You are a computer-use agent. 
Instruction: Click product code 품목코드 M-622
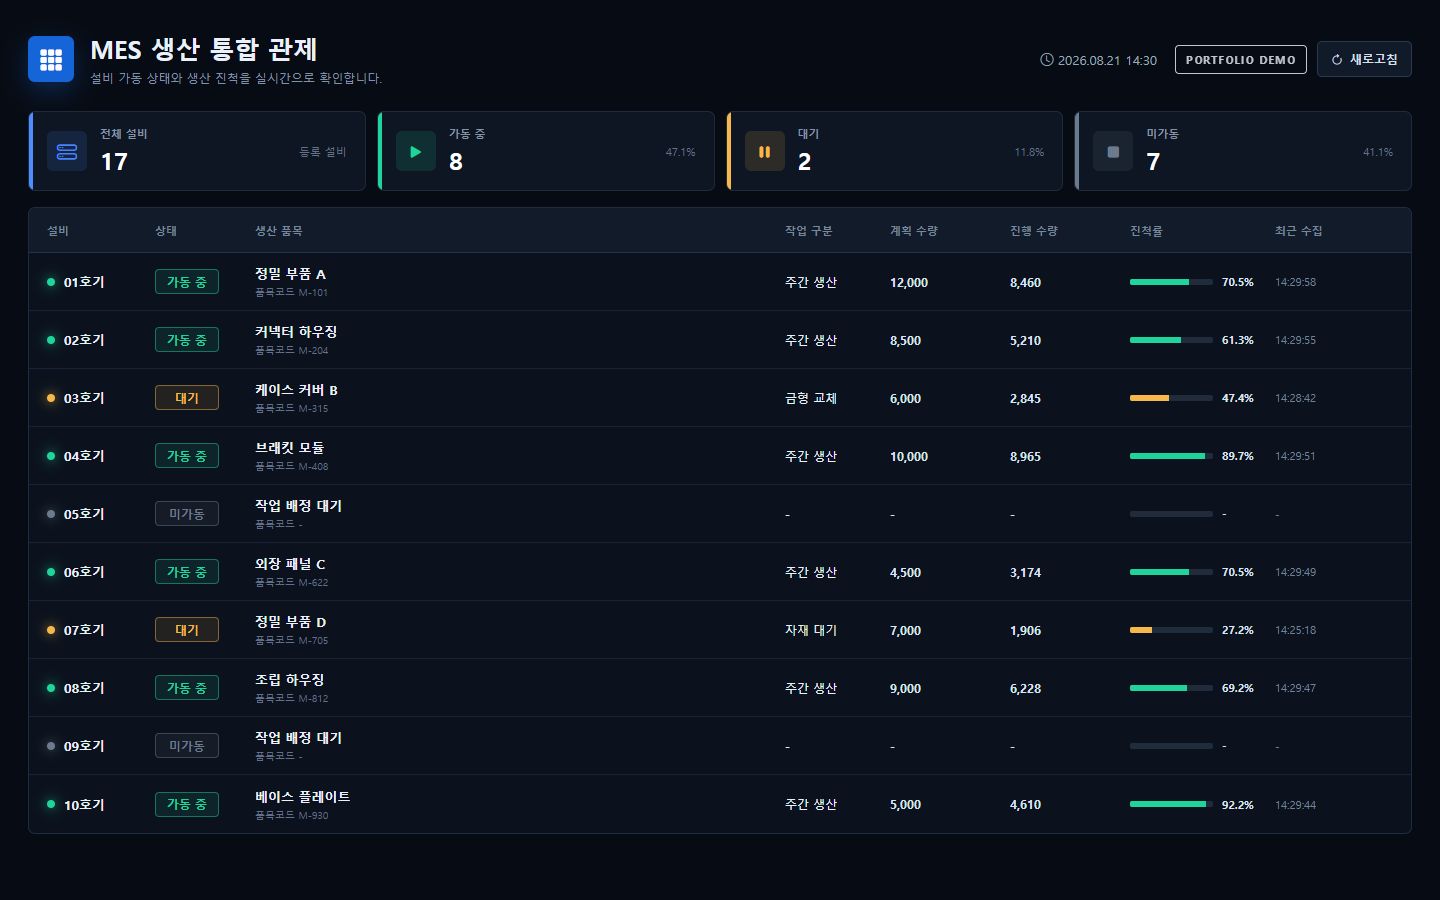pyautogui.click(x=291, y=582)
